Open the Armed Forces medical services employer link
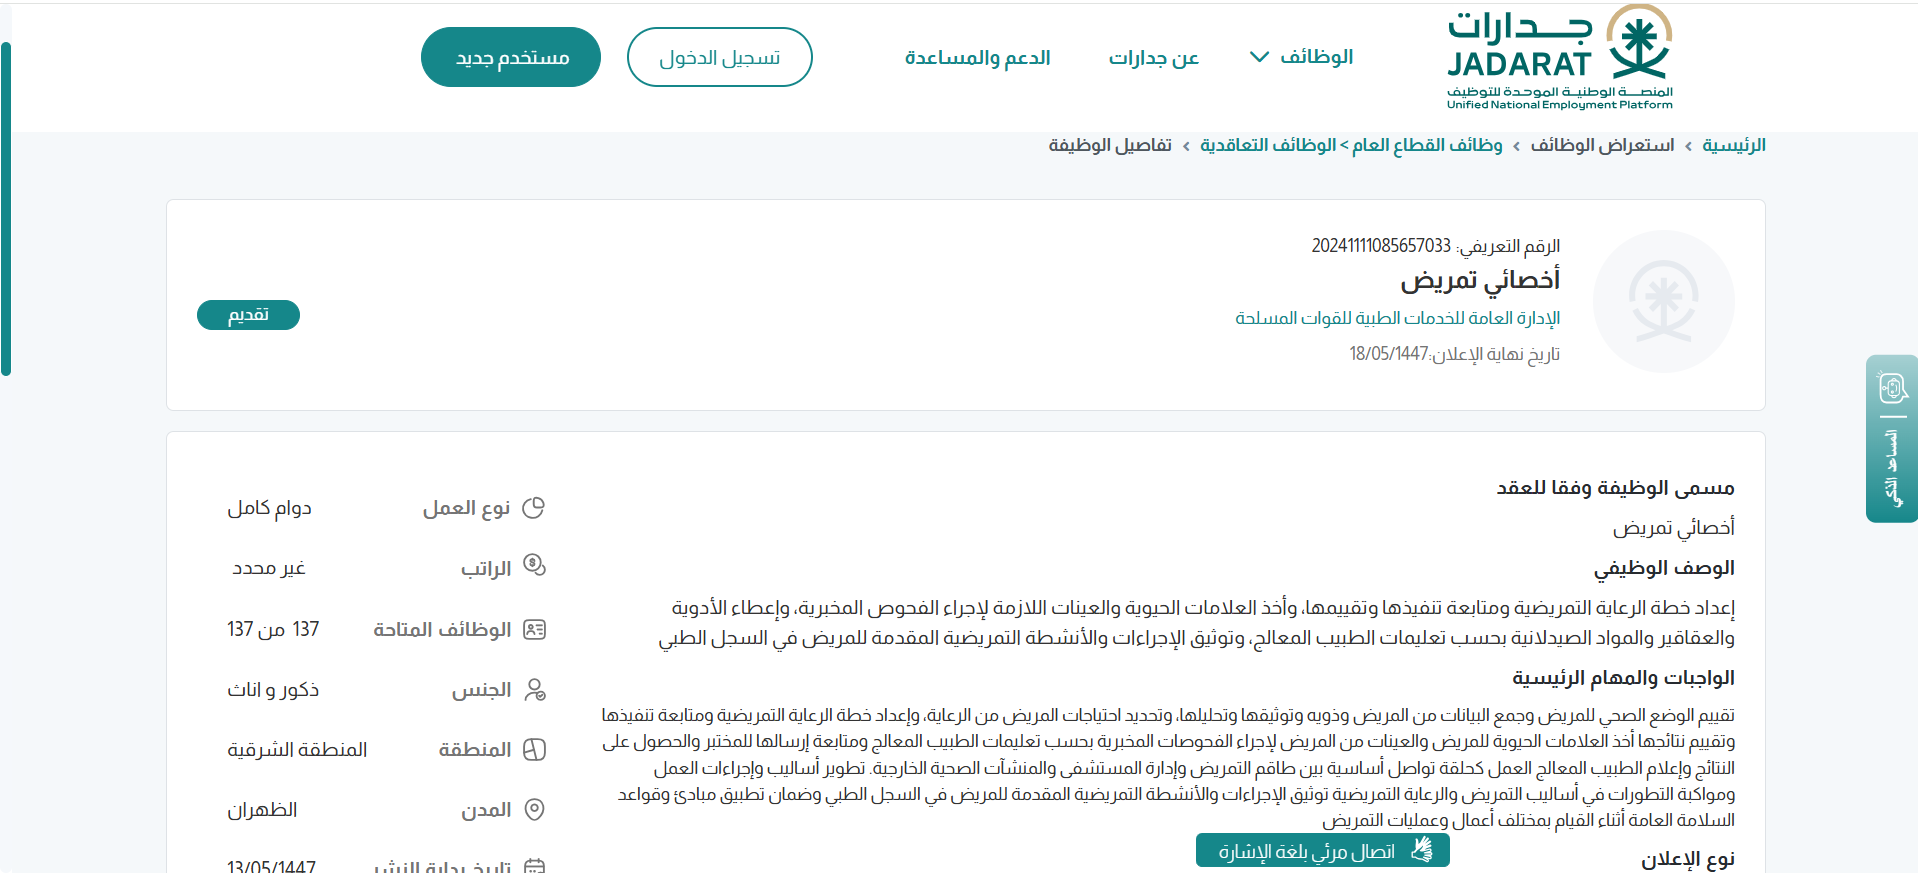This screenshot has width=1918, height=873. click(1397, 318)
